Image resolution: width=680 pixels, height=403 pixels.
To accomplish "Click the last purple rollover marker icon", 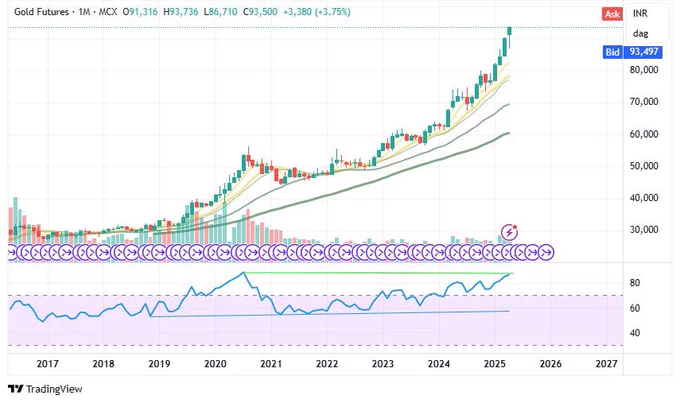I will pyautogui.click(x=547, y=252).
